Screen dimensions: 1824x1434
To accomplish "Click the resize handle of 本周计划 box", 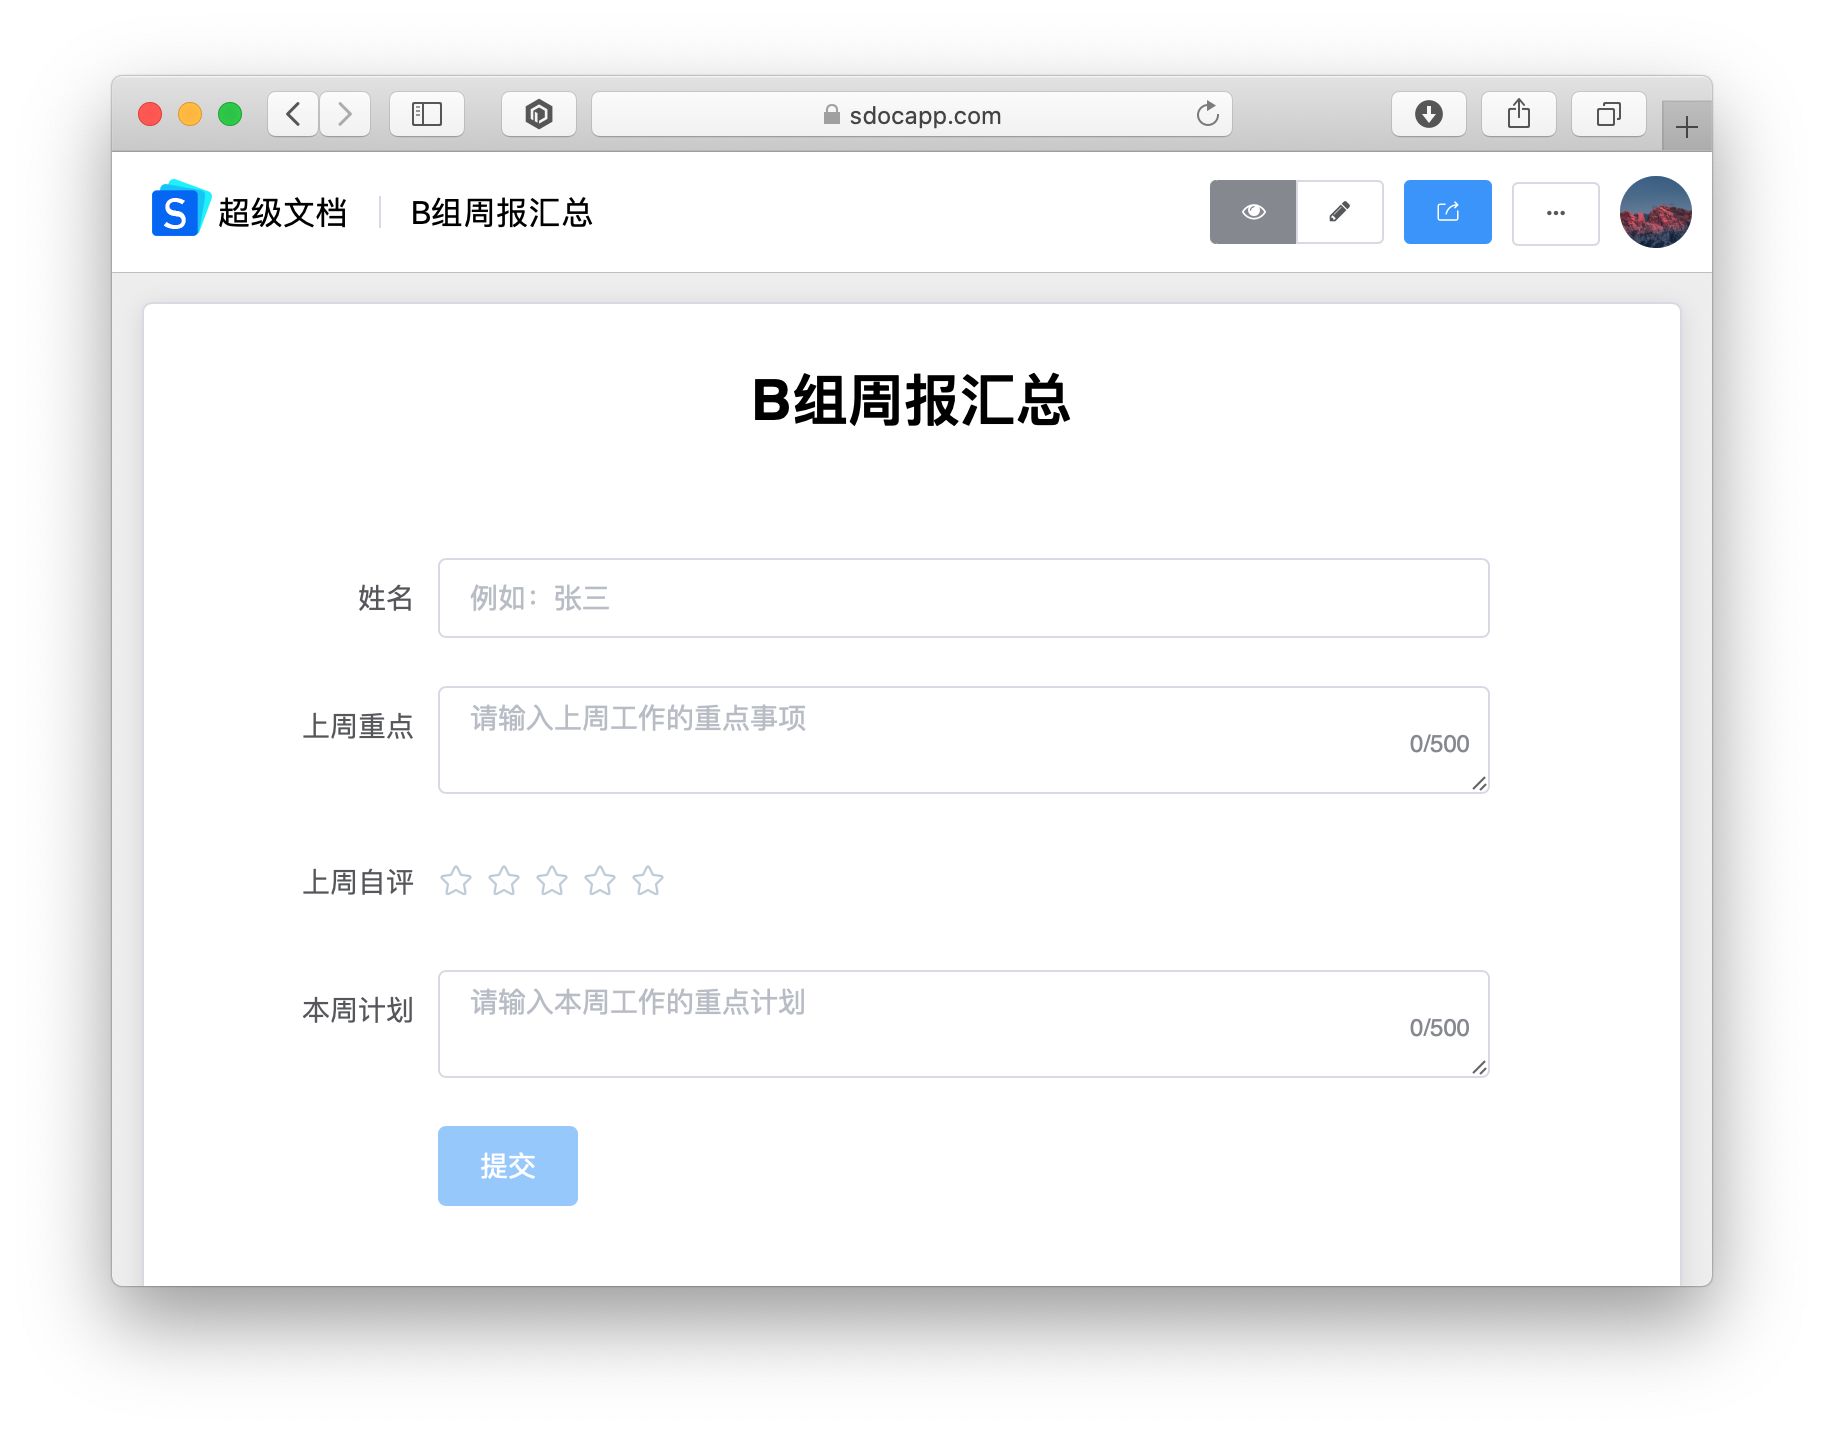I will (1479, 1067).
